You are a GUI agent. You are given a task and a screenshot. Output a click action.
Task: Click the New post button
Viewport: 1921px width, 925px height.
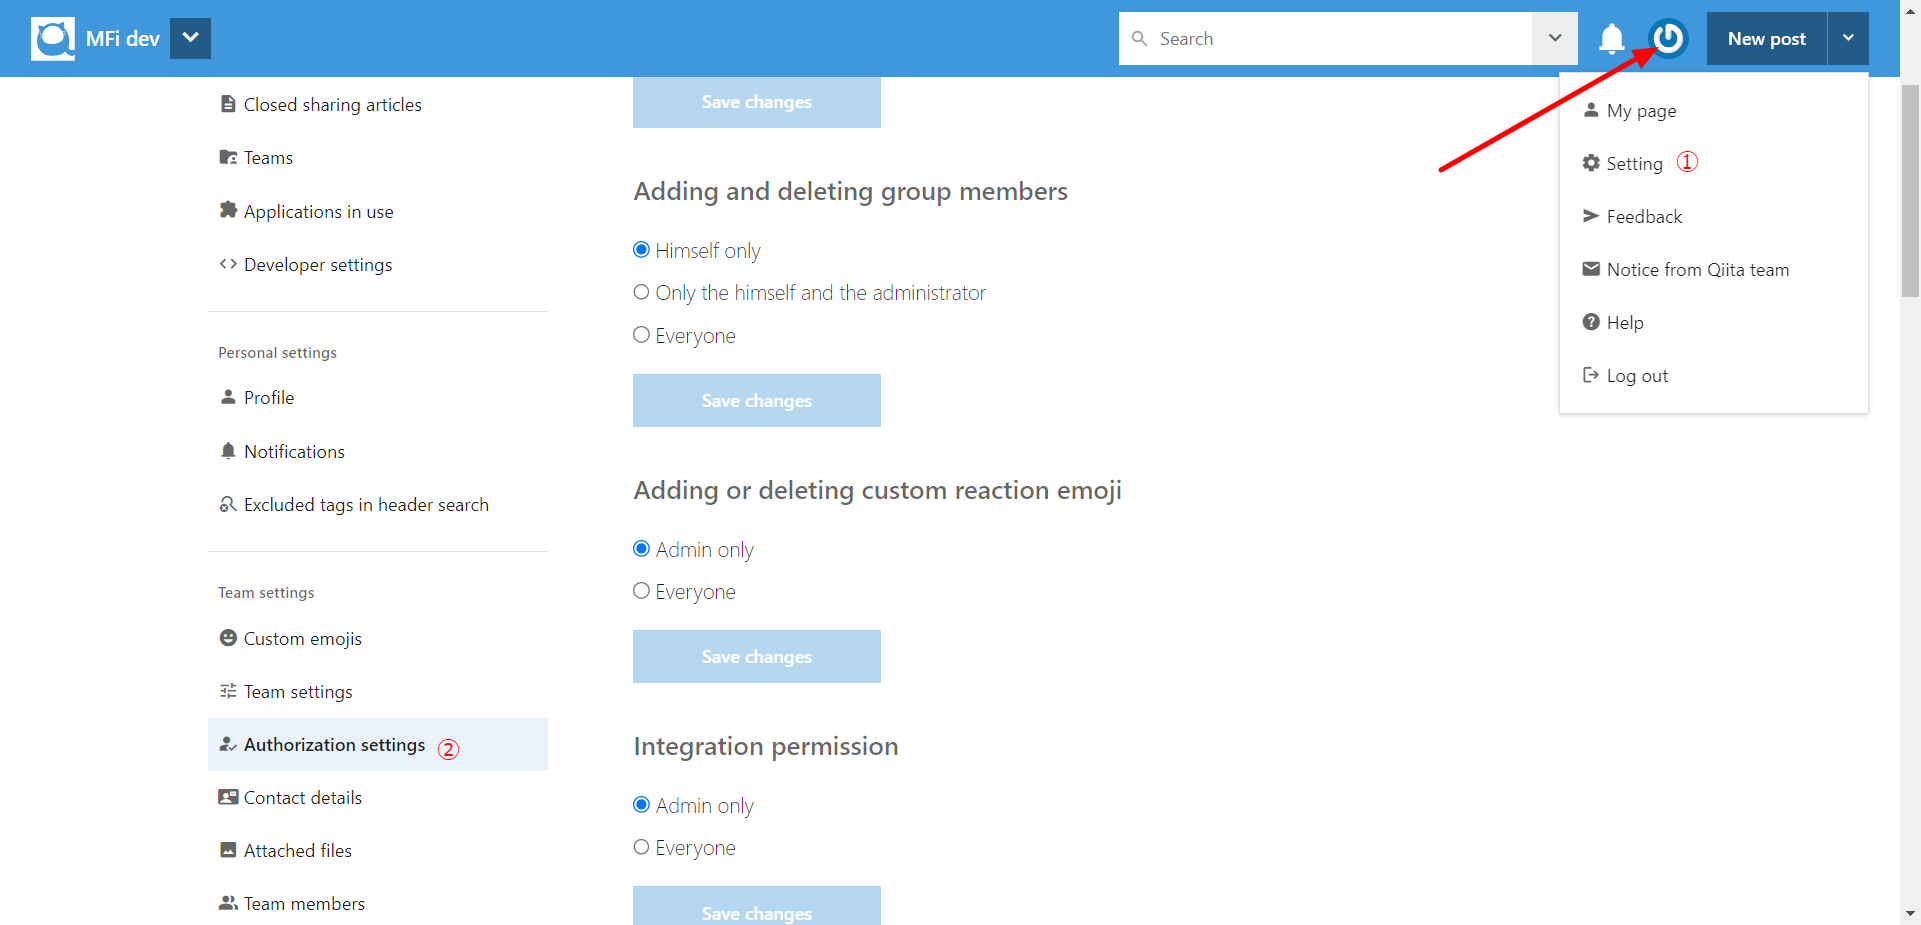click(1767, 39)
